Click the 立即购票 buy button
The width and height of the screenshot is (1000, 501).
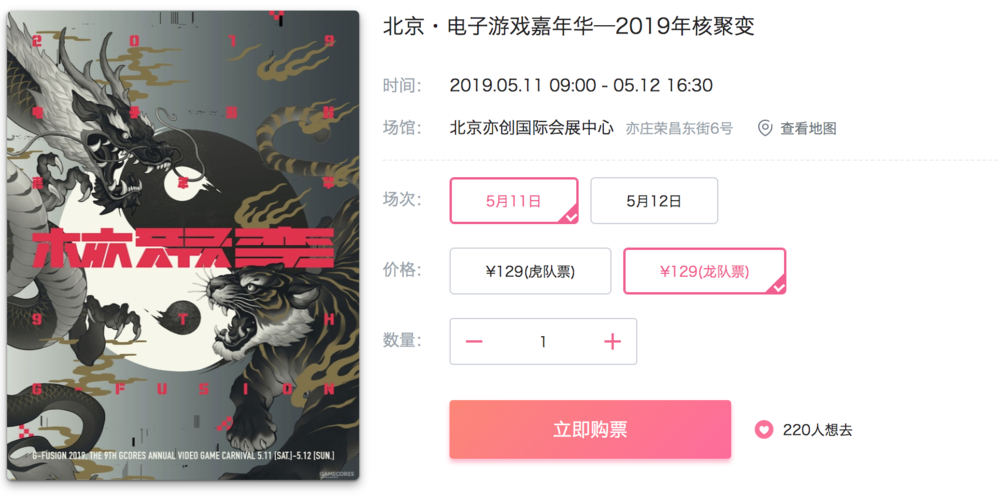tap(590, 430)
